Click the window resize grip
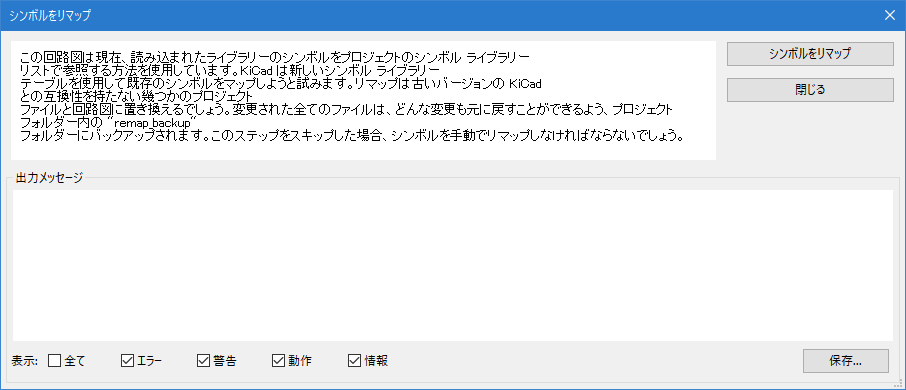906x390 pixels. [x=901, y=385]
